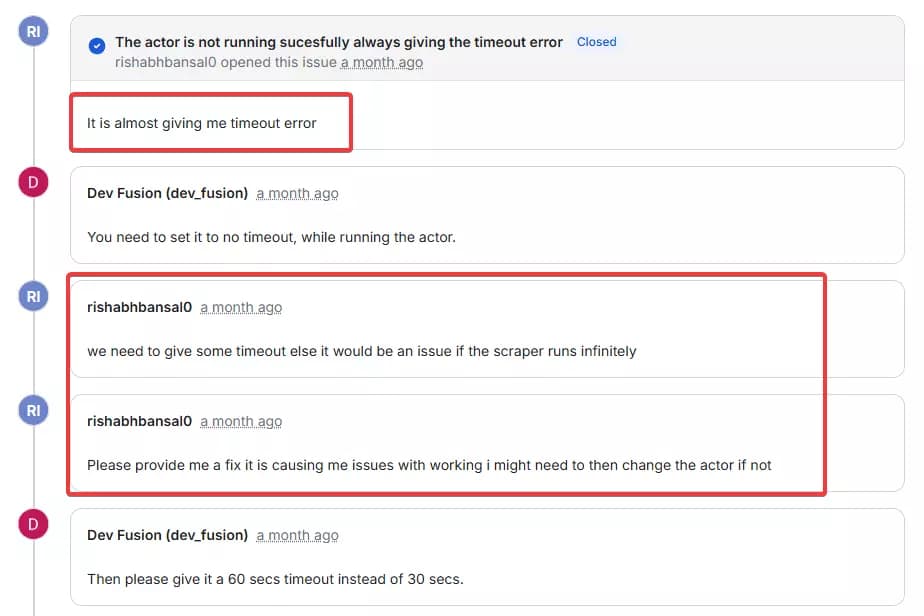The width and height of the screenshot is (924, 616).
Task: Open the issue title about the timeout error
Action: coord(338,42)
